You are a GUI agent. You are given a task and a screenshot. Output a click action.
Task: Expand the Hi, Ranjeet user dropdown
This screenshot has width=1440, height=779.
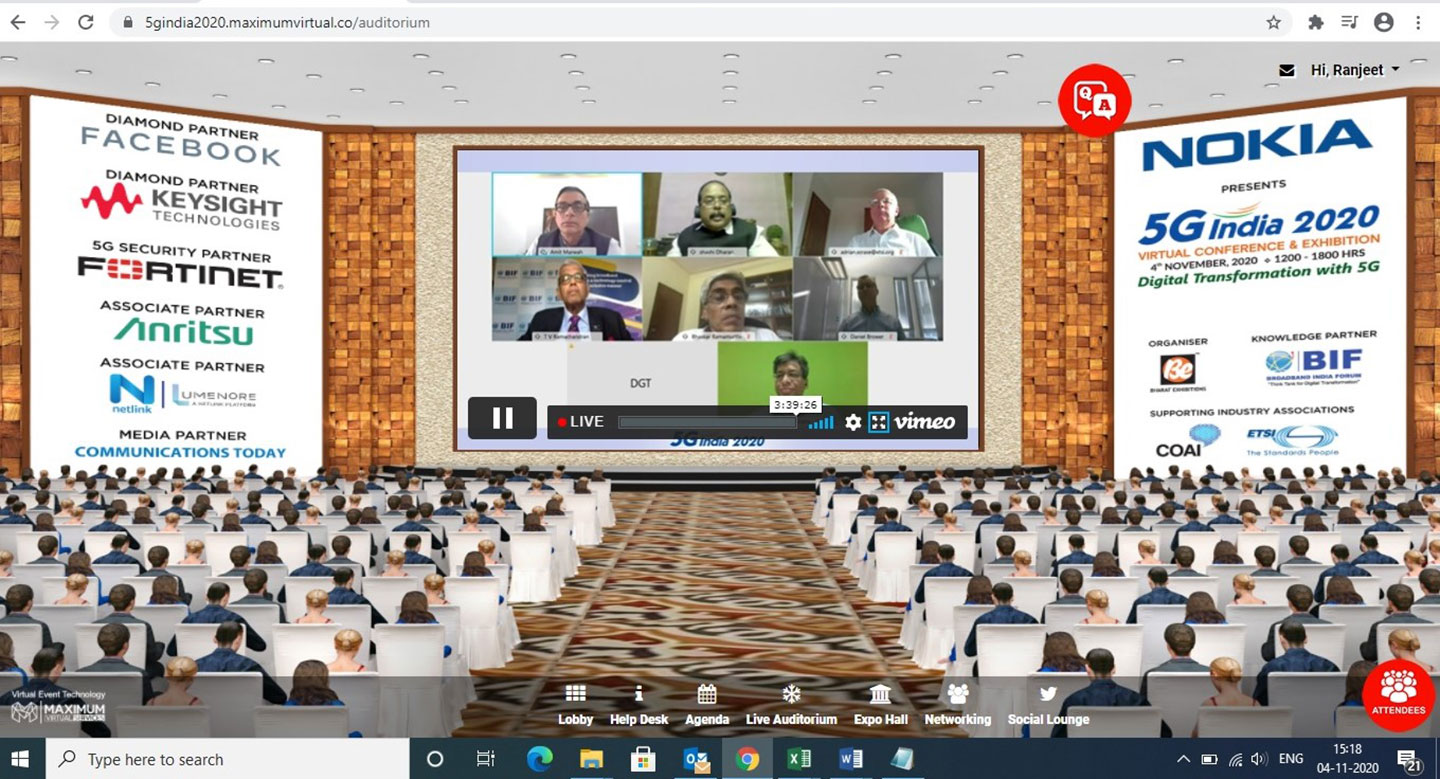click(x=1355, y=70)
